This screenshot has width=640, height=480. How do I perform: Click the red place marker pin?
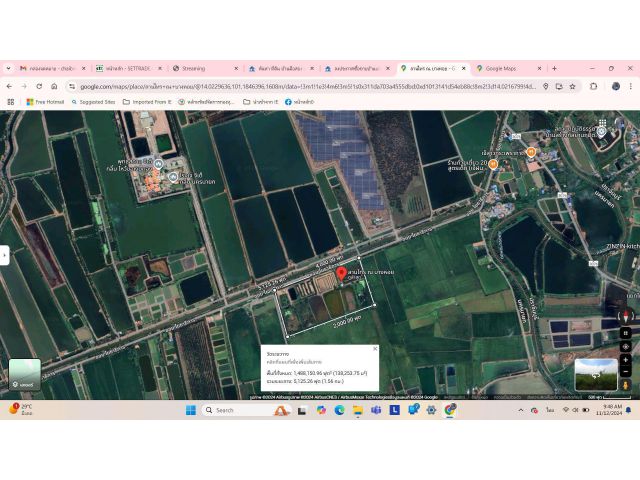tap(341, 273)
